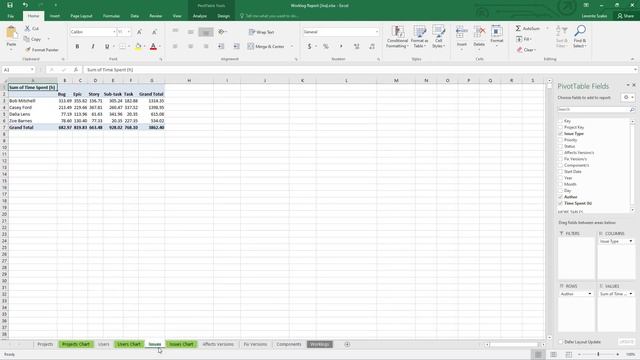This screenshot has width=640, height=360.
Task: Switch to the Page Layout tab
Action: (81, 16)
